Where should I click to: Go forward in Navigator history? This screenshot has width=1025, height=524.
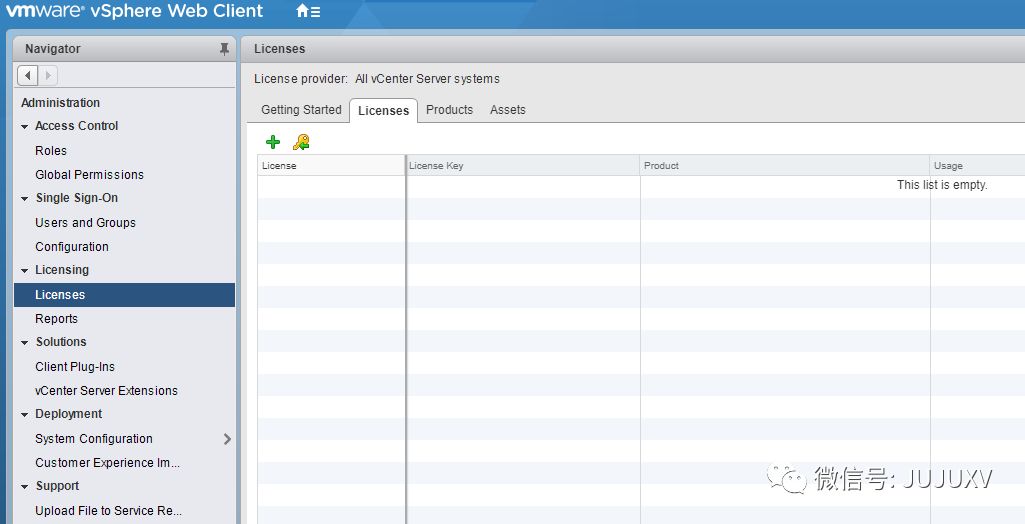pos(48,75)
